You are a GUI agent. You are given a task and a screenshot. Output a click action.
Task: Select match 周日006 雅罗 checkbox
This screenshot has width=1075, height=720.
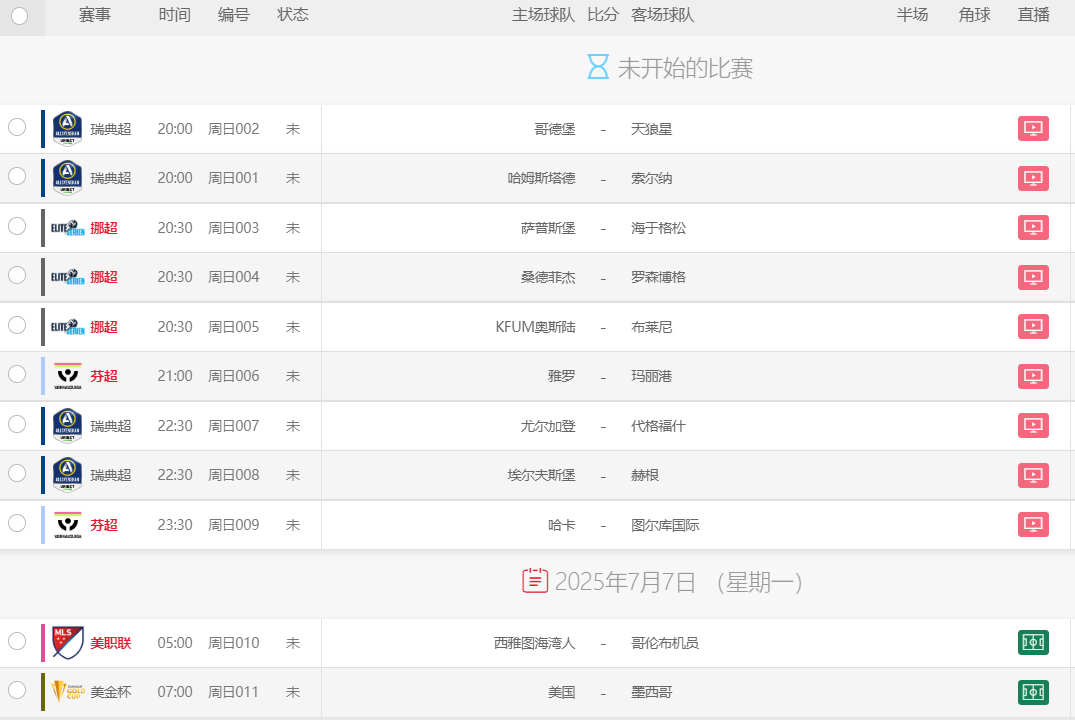(17, 374)
